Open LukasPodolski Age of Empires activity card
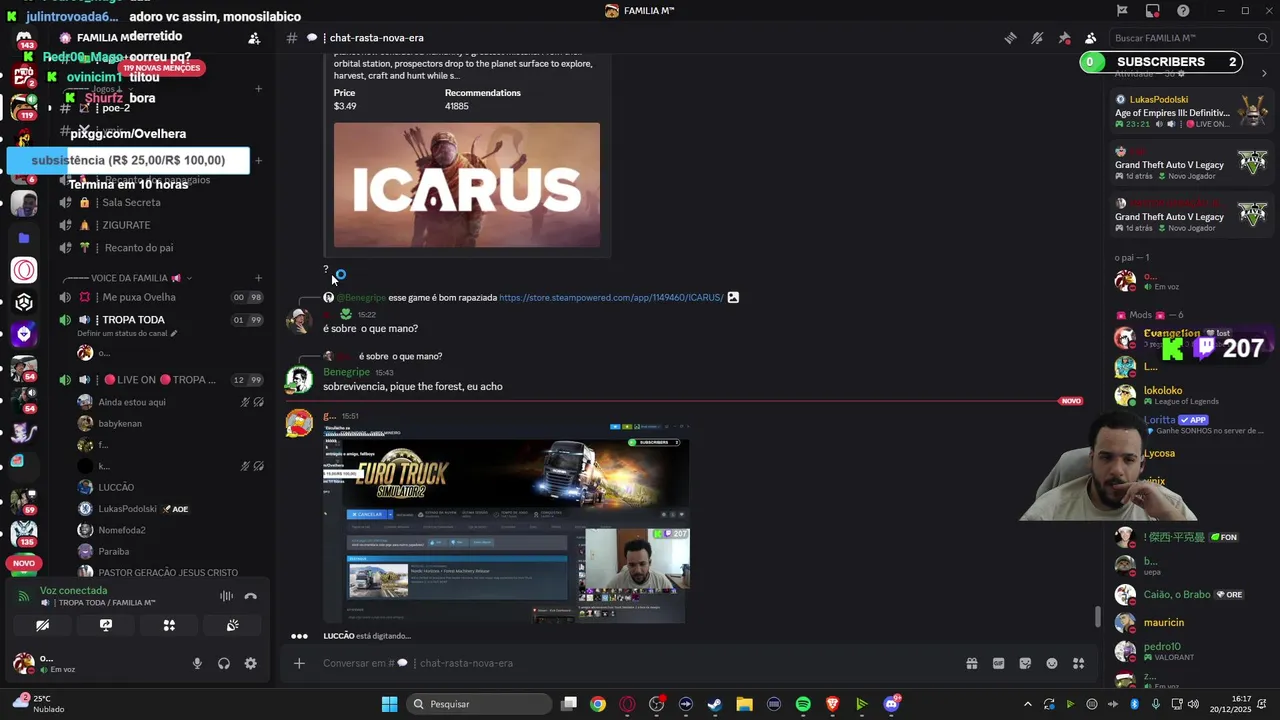This screenshot has height=720, width=1280. pyautogui.click(x=1190, y=112)
